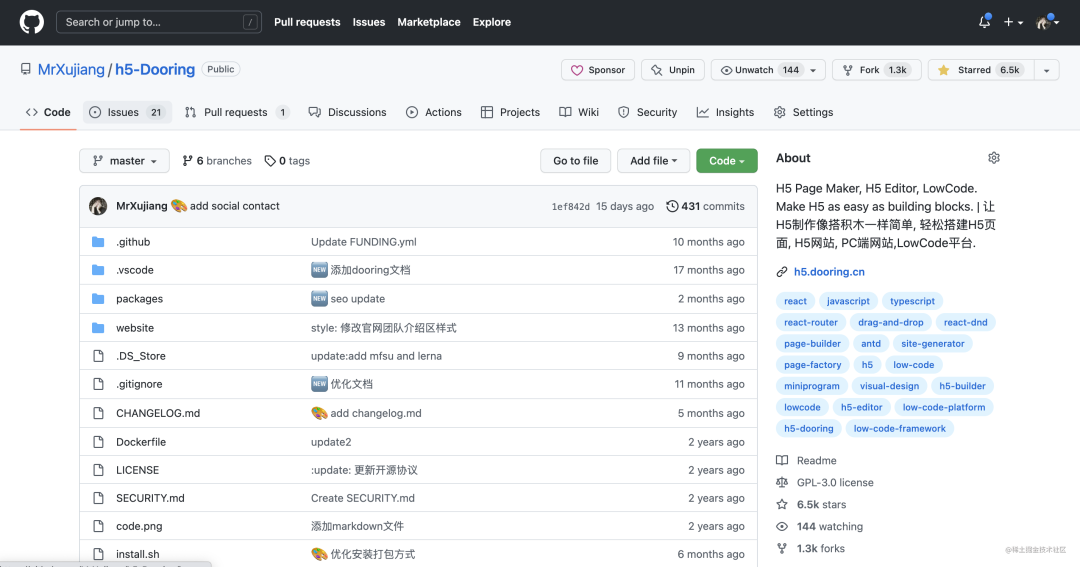Open the packages folder
Screen dimensions: 1080x567
pyautogui.click(x=140, y=299)
